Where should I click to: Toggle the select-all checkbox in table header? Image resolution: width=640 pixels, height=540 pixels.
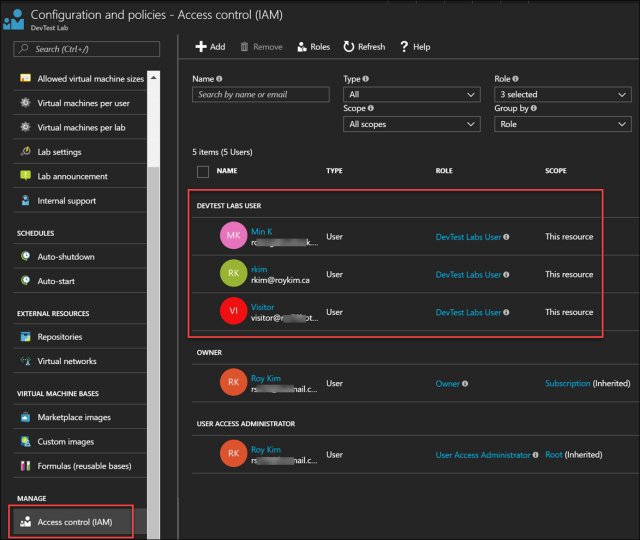click(x=203, y=171)
